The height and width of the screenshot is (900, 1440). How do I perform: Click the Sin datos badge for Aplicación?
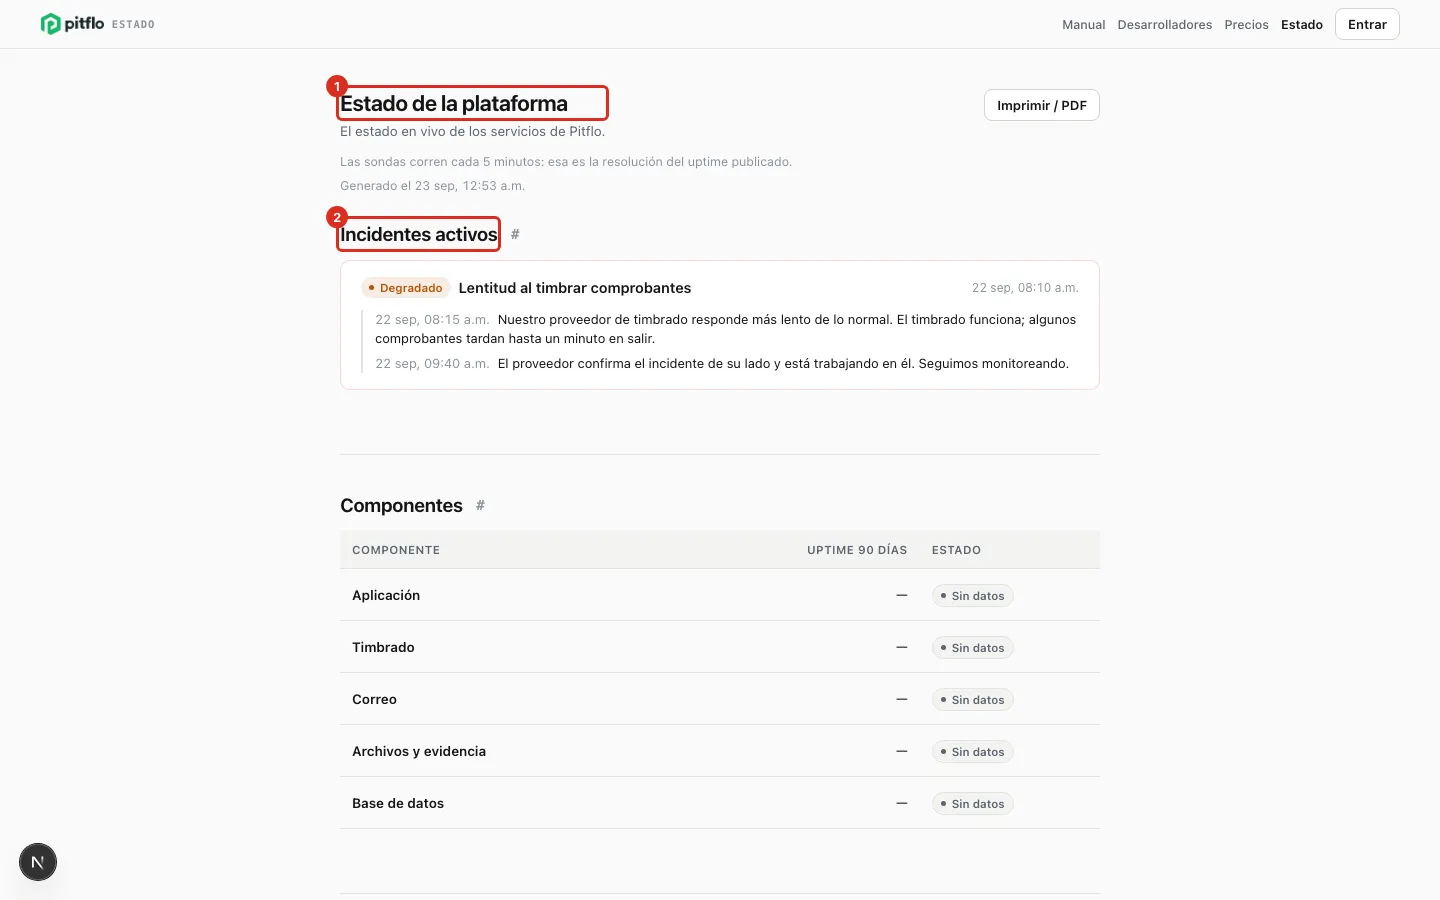click(x=973, y=596)
